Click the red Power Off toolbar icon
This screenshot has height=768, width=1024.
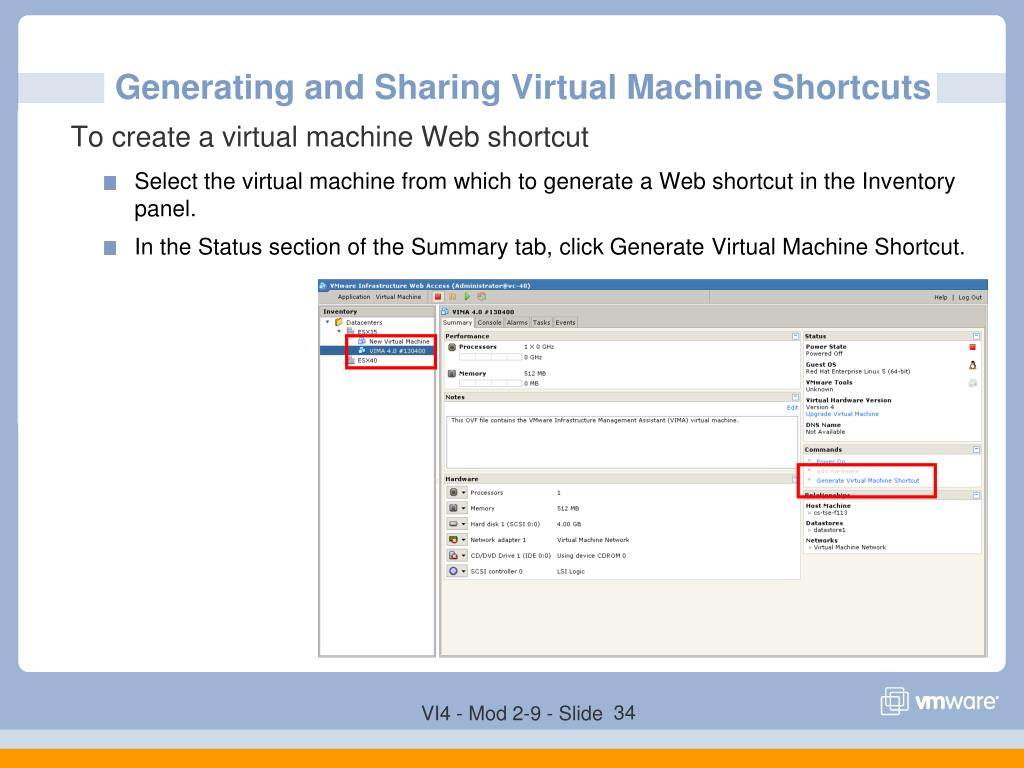point(438,296)
